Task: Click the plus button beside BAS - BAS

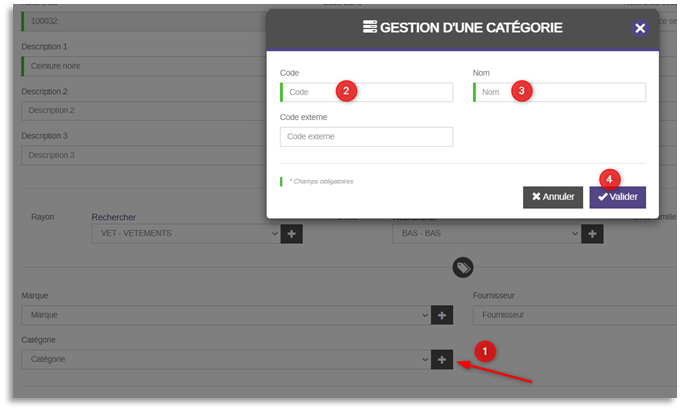Action: tap(592, 233)
